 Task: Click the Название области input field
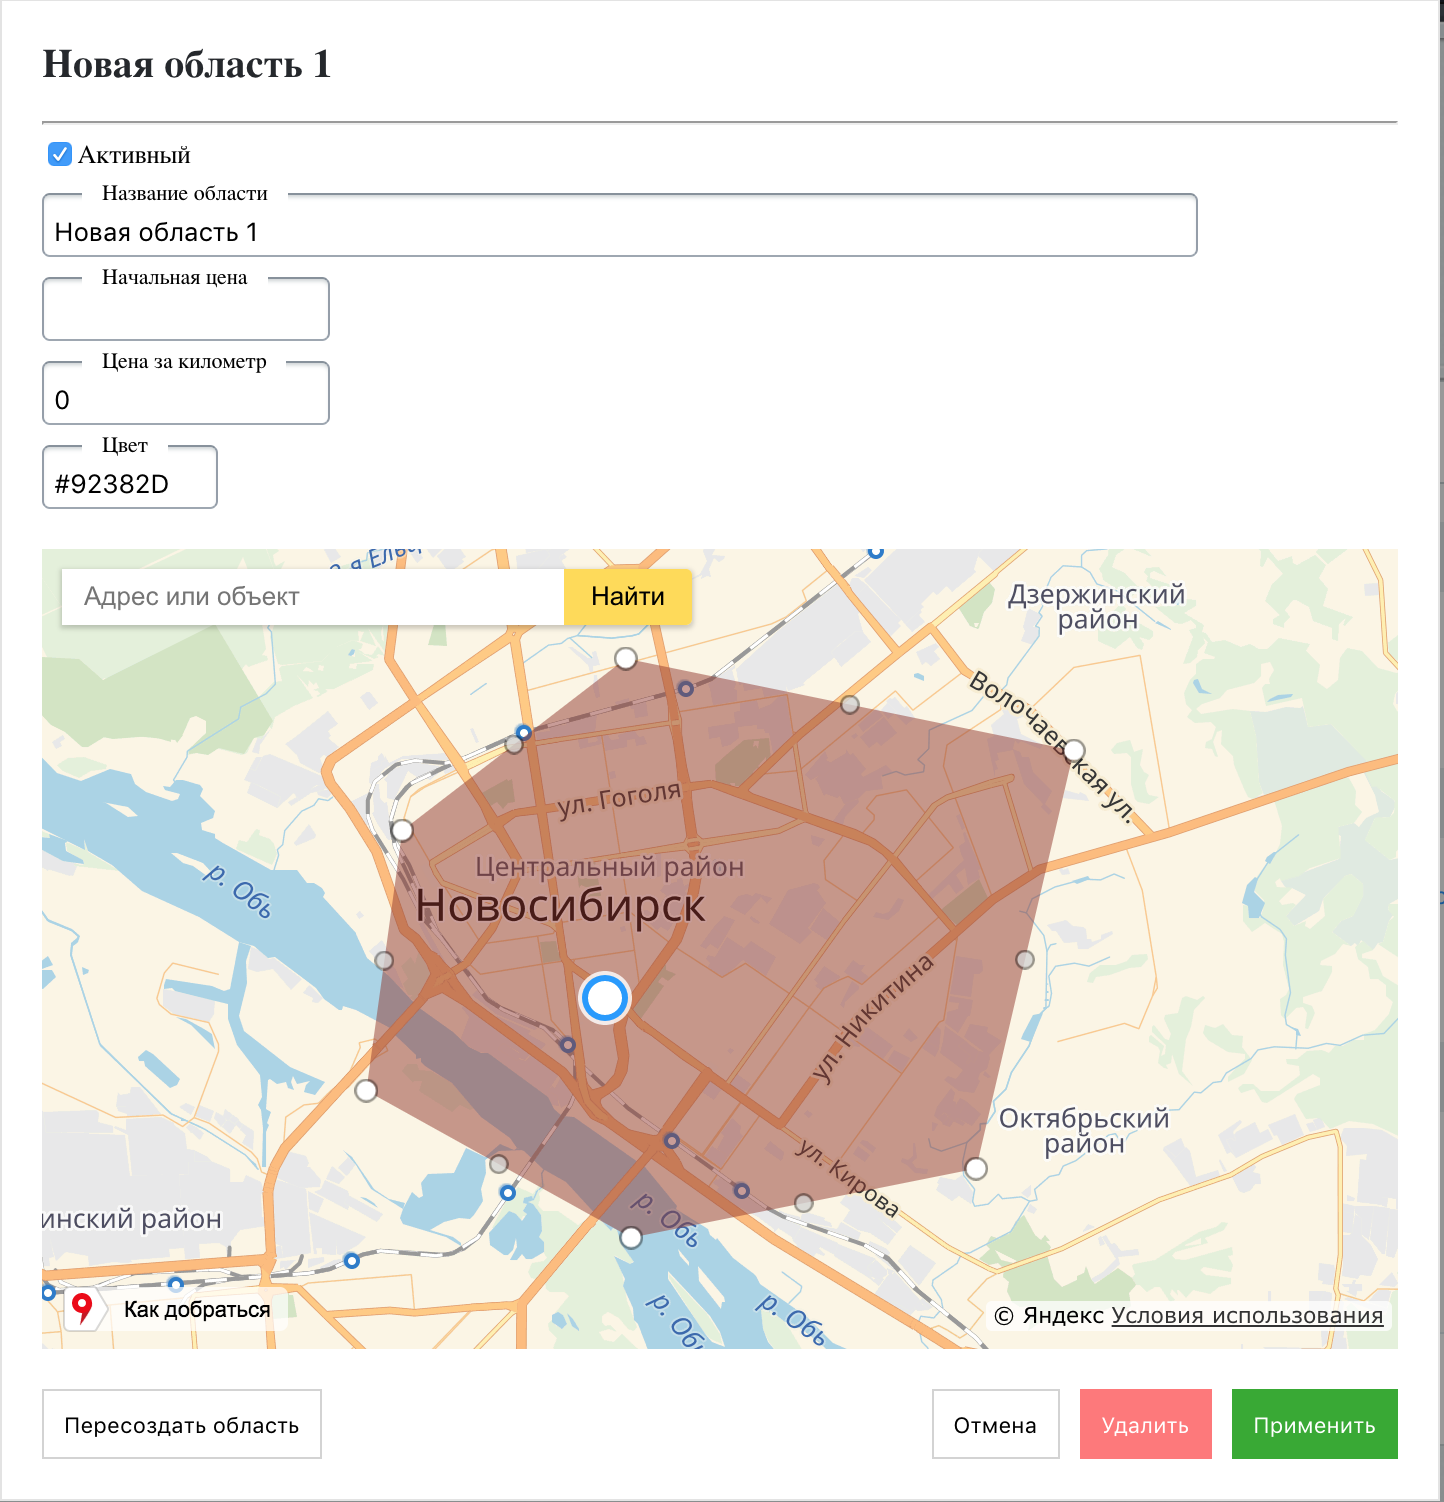coord(619,232)
